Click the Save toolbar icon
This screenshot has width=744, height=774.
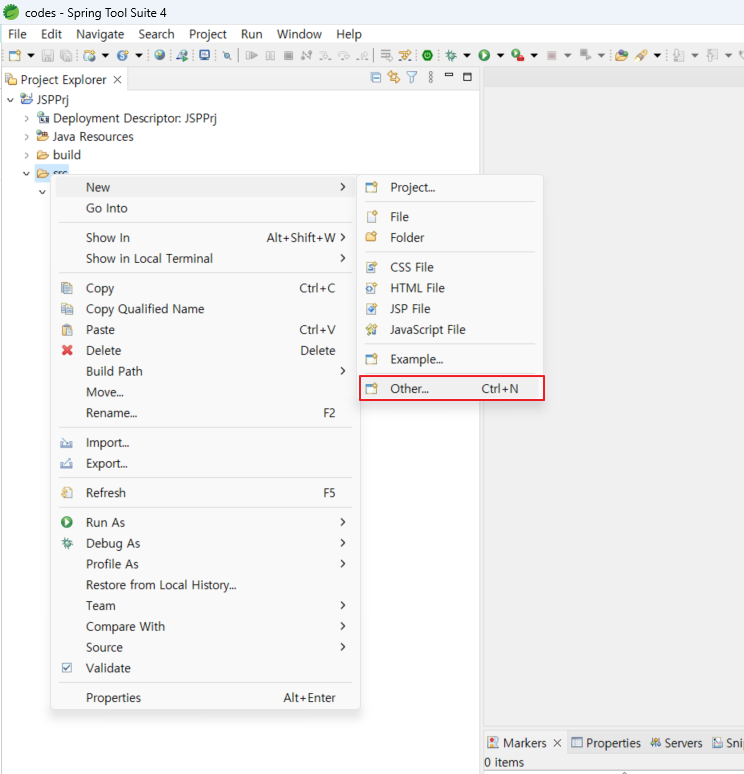coord(47,55)
